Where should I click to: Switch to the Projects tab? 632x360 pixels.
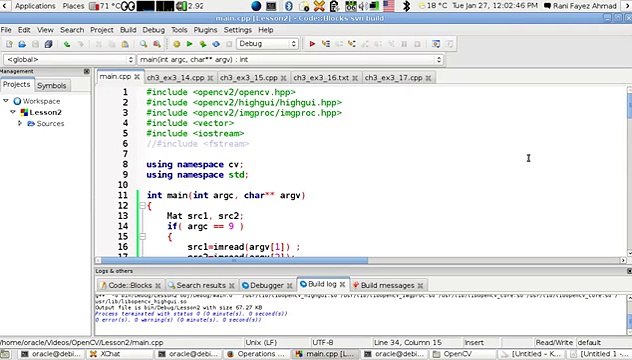[17, 84]
